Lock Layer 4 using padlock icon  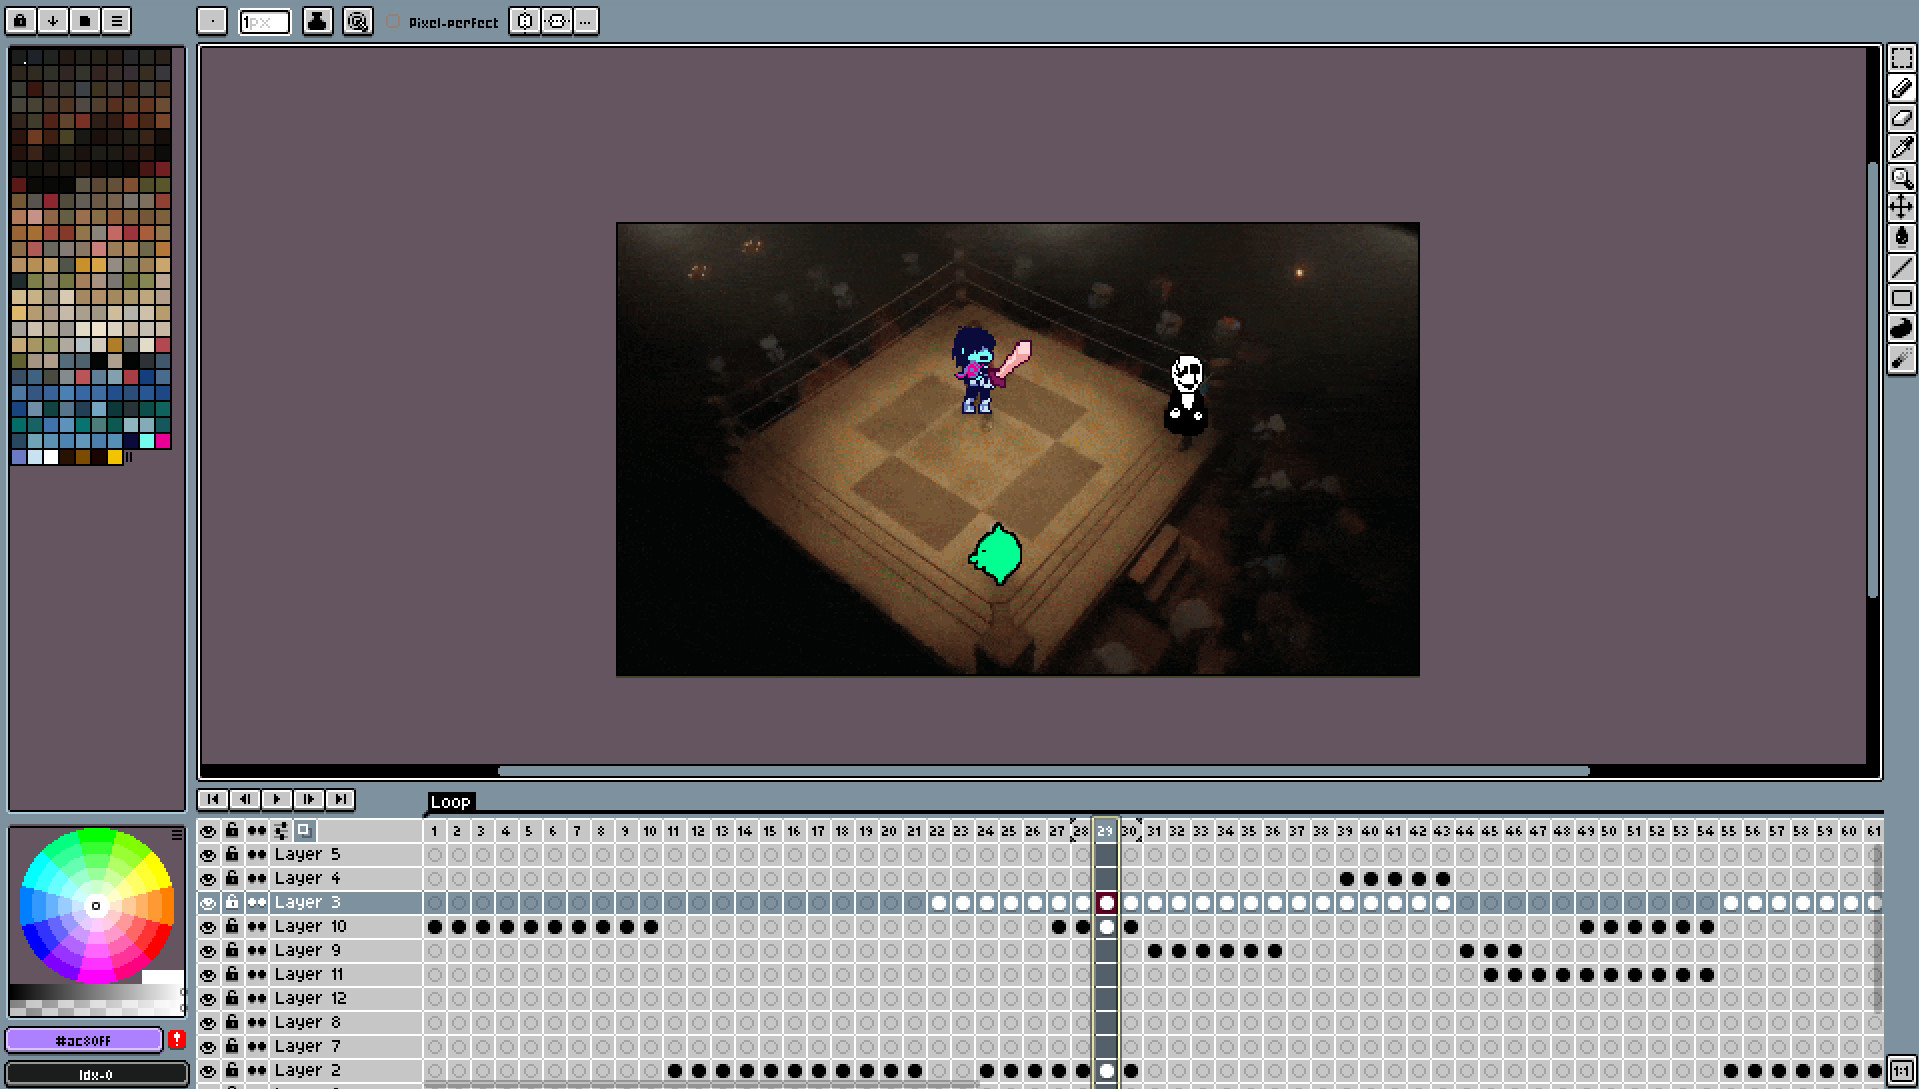pos(232,878)
